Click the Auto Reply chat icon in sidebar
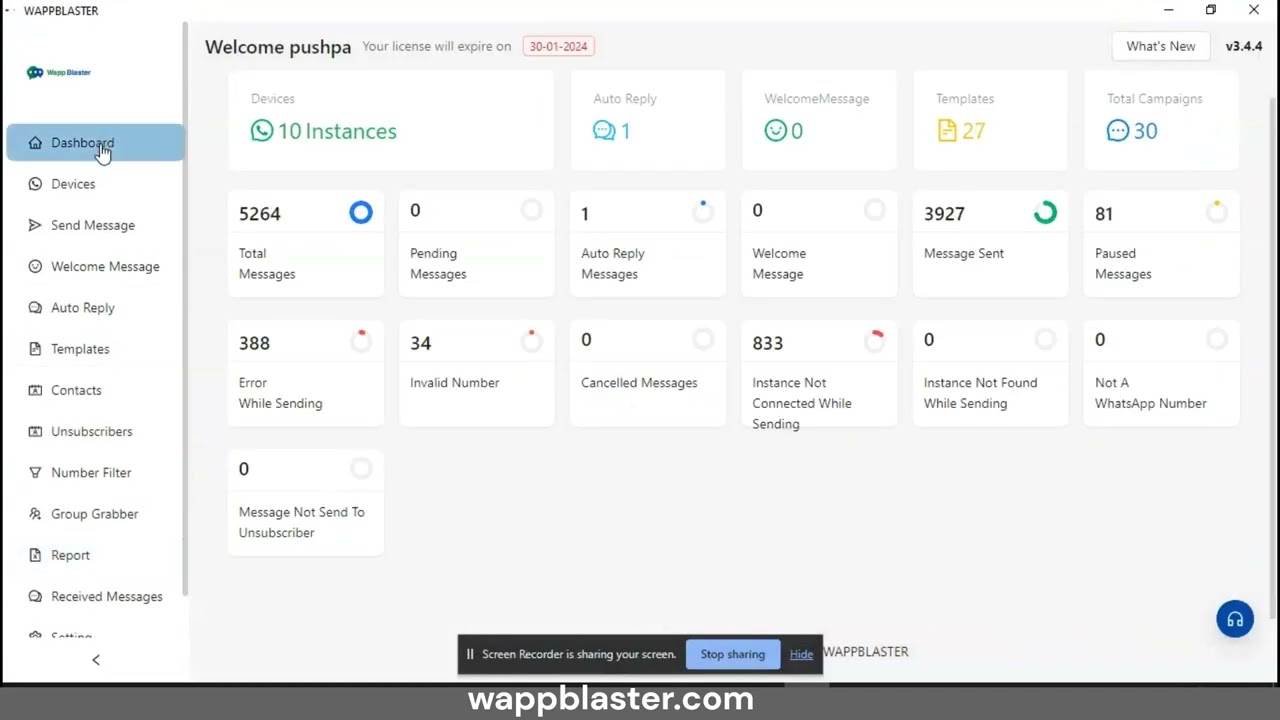The image size is (1280, 720). (x=35, y=308)
